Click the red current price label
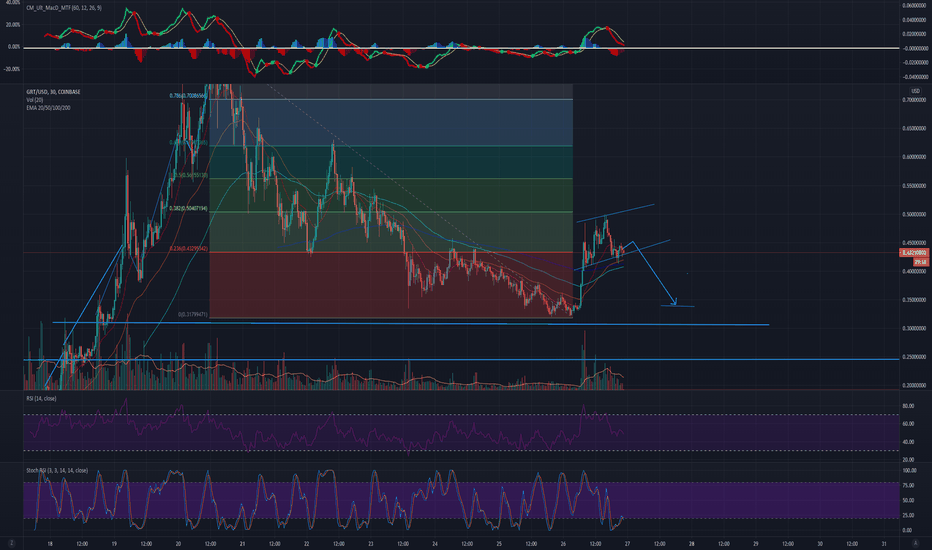932x550 pixels. coord(914,253)
